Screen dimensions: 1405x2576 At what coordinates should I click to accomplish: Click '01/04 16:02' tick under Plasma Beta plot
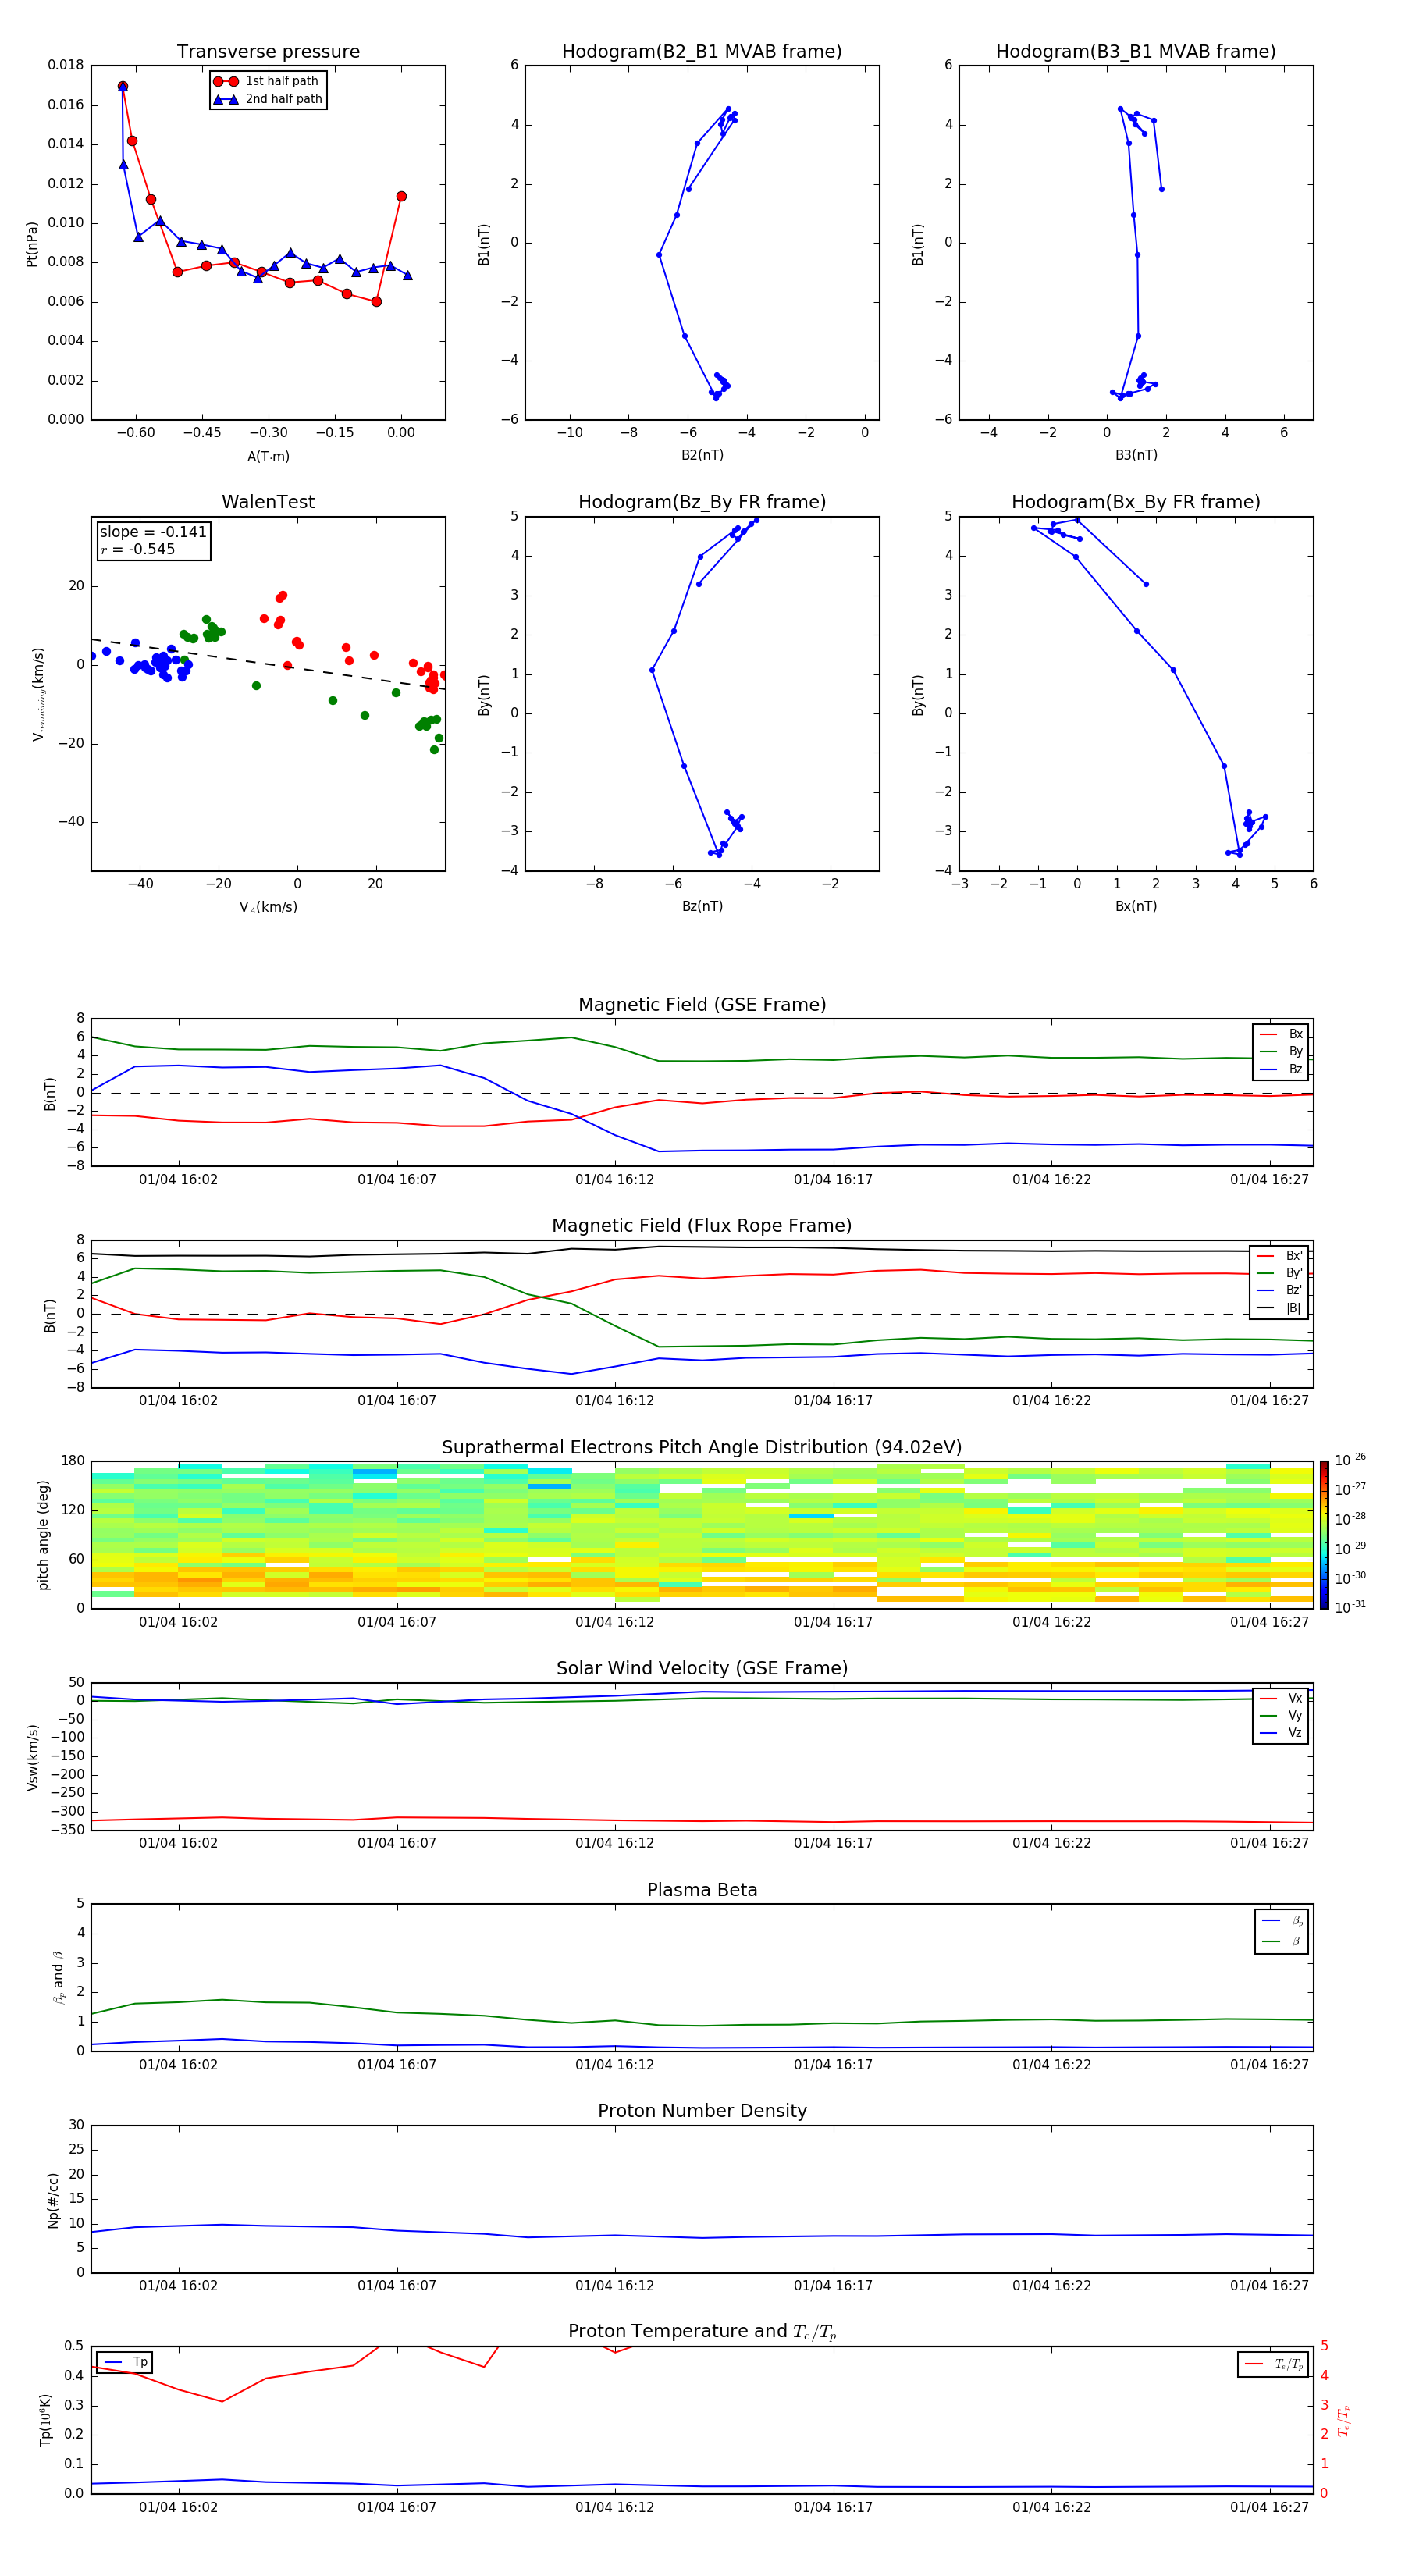tap(178, 2064)
